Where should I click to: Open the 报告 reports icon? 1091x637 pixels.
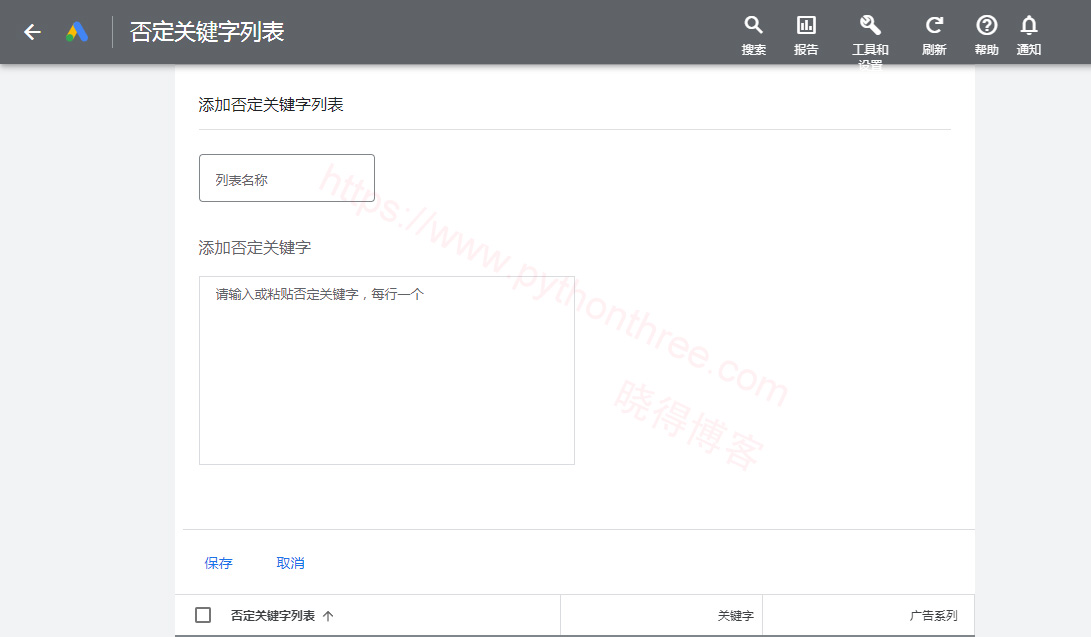tap(806, 35)
